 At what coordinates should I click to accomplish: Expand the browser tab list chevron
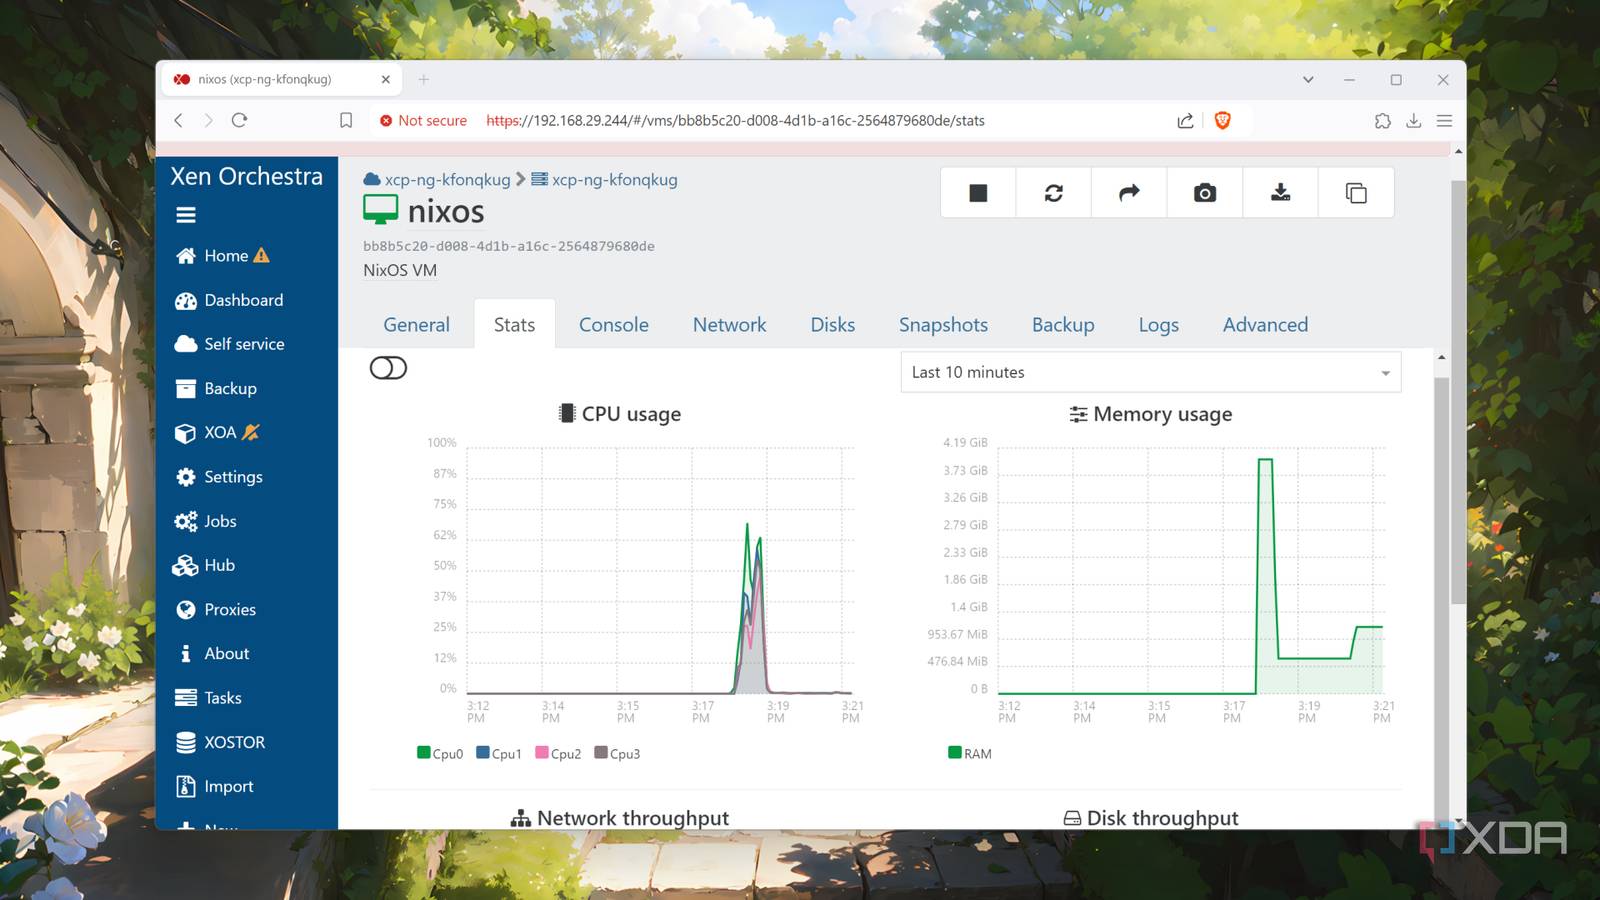tap(1308, 80)
